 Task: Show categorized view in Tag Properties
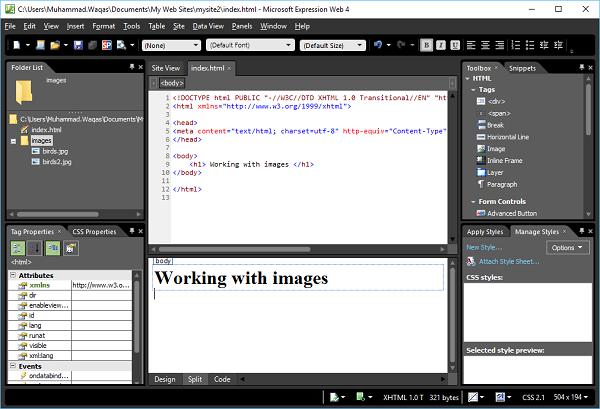click(18, 247)
